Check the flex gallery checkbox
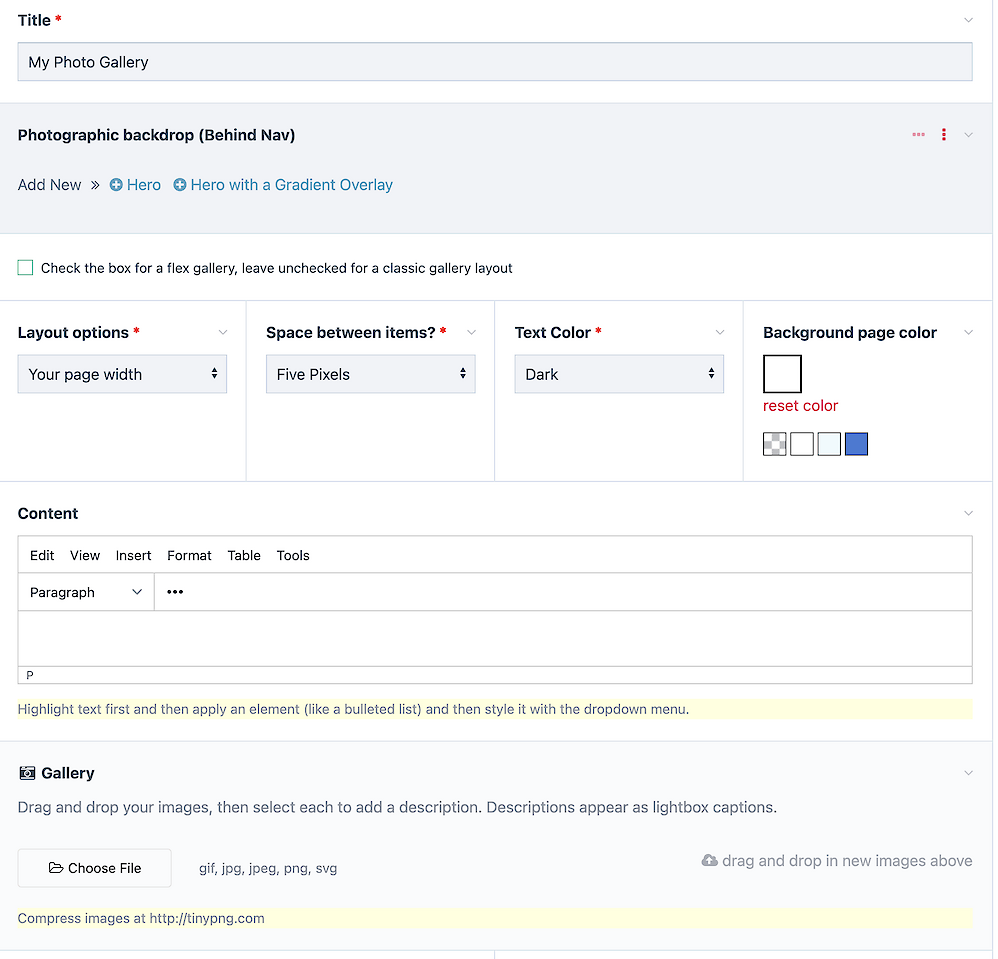The width and height of the screenshot is (998, 959). pyautogui.click(x=25, y=268)
